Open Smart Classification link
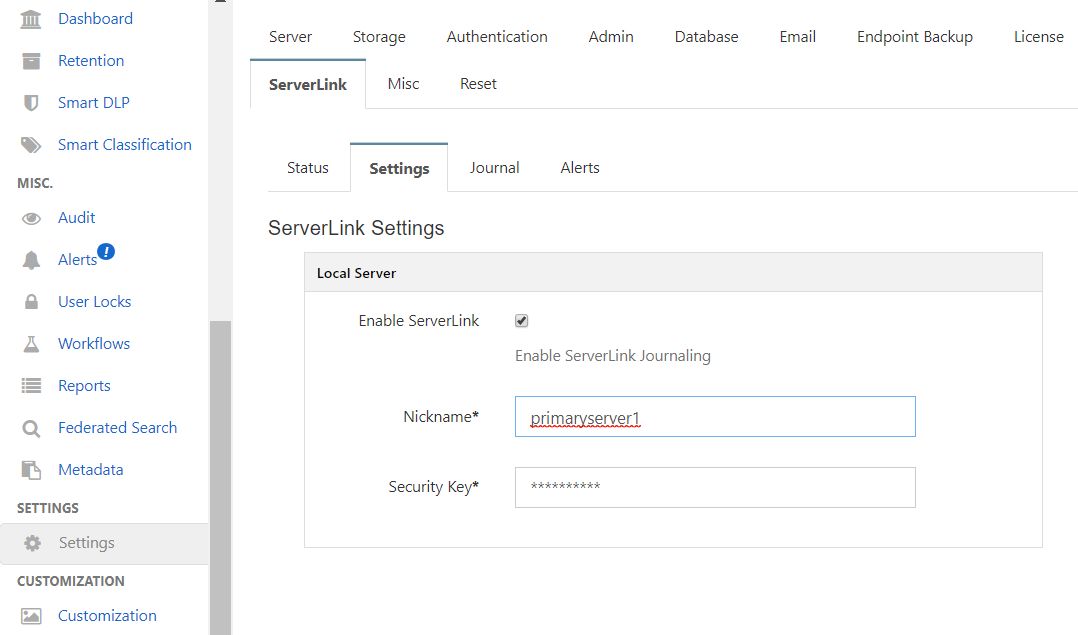 (124, 144)
